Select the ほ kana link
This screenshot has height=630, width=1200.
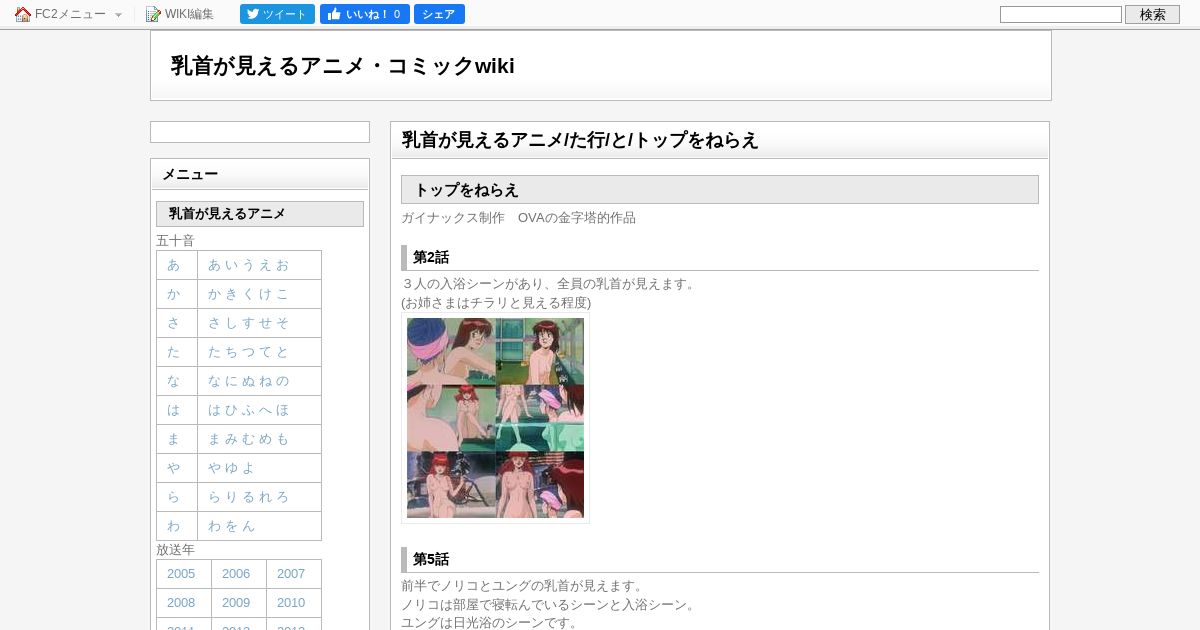click(x=282, y=410)
